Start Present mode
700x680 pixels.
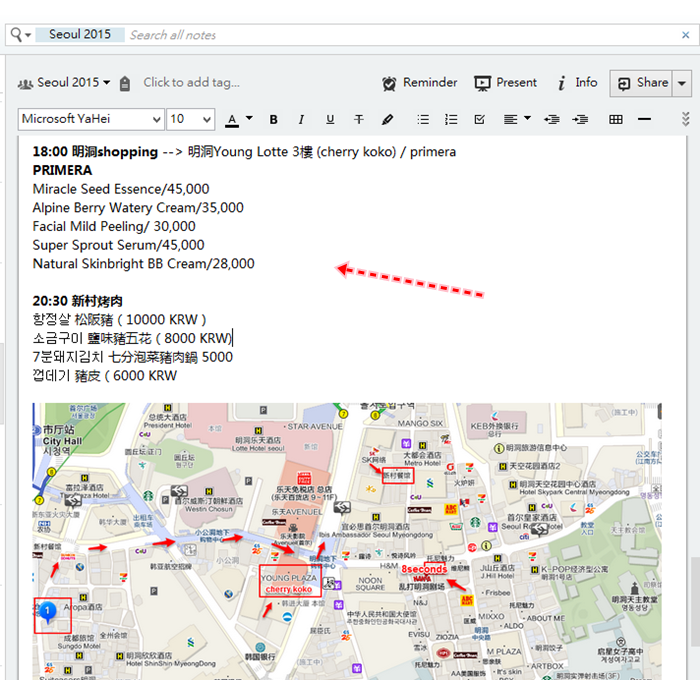coord(505,83)
